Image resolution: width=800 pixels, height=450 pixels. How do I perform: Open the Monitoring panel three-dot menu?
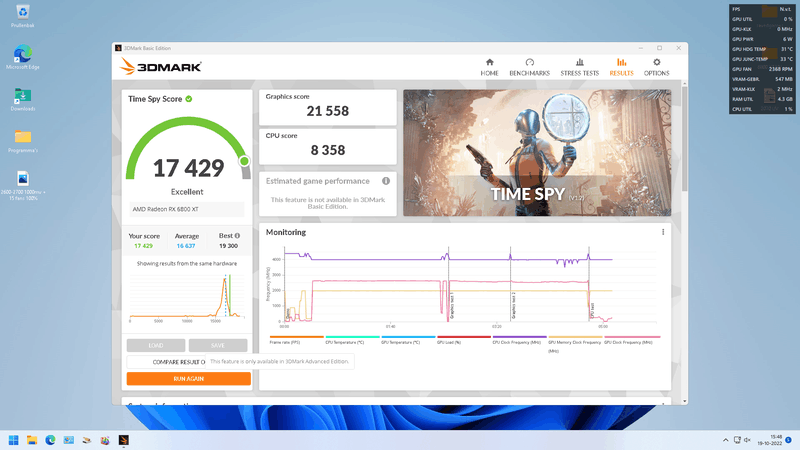[663, 232]
